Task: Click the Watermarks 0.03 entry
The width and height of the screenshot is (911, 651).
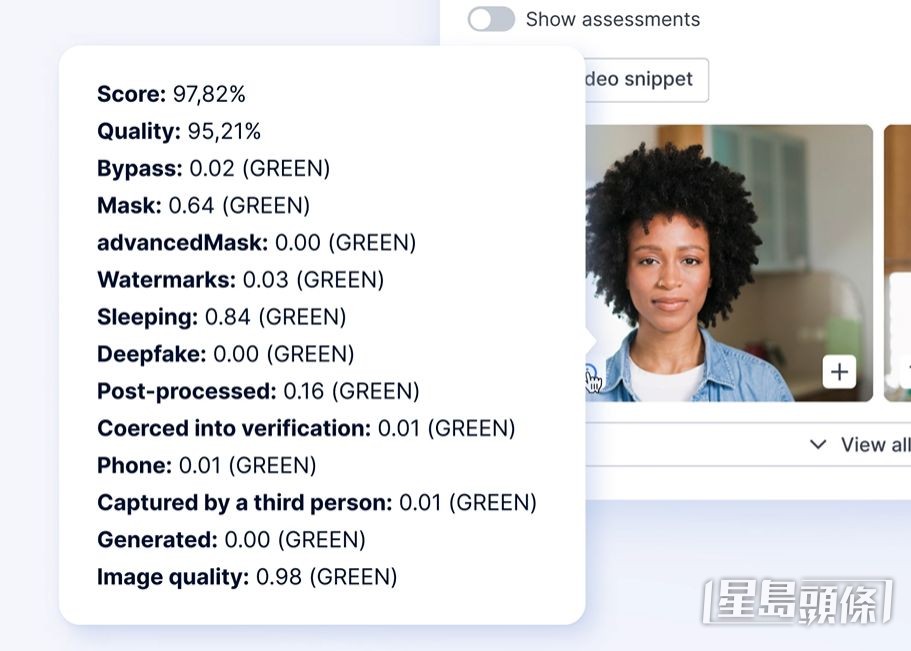Action: tap(240, 280)
